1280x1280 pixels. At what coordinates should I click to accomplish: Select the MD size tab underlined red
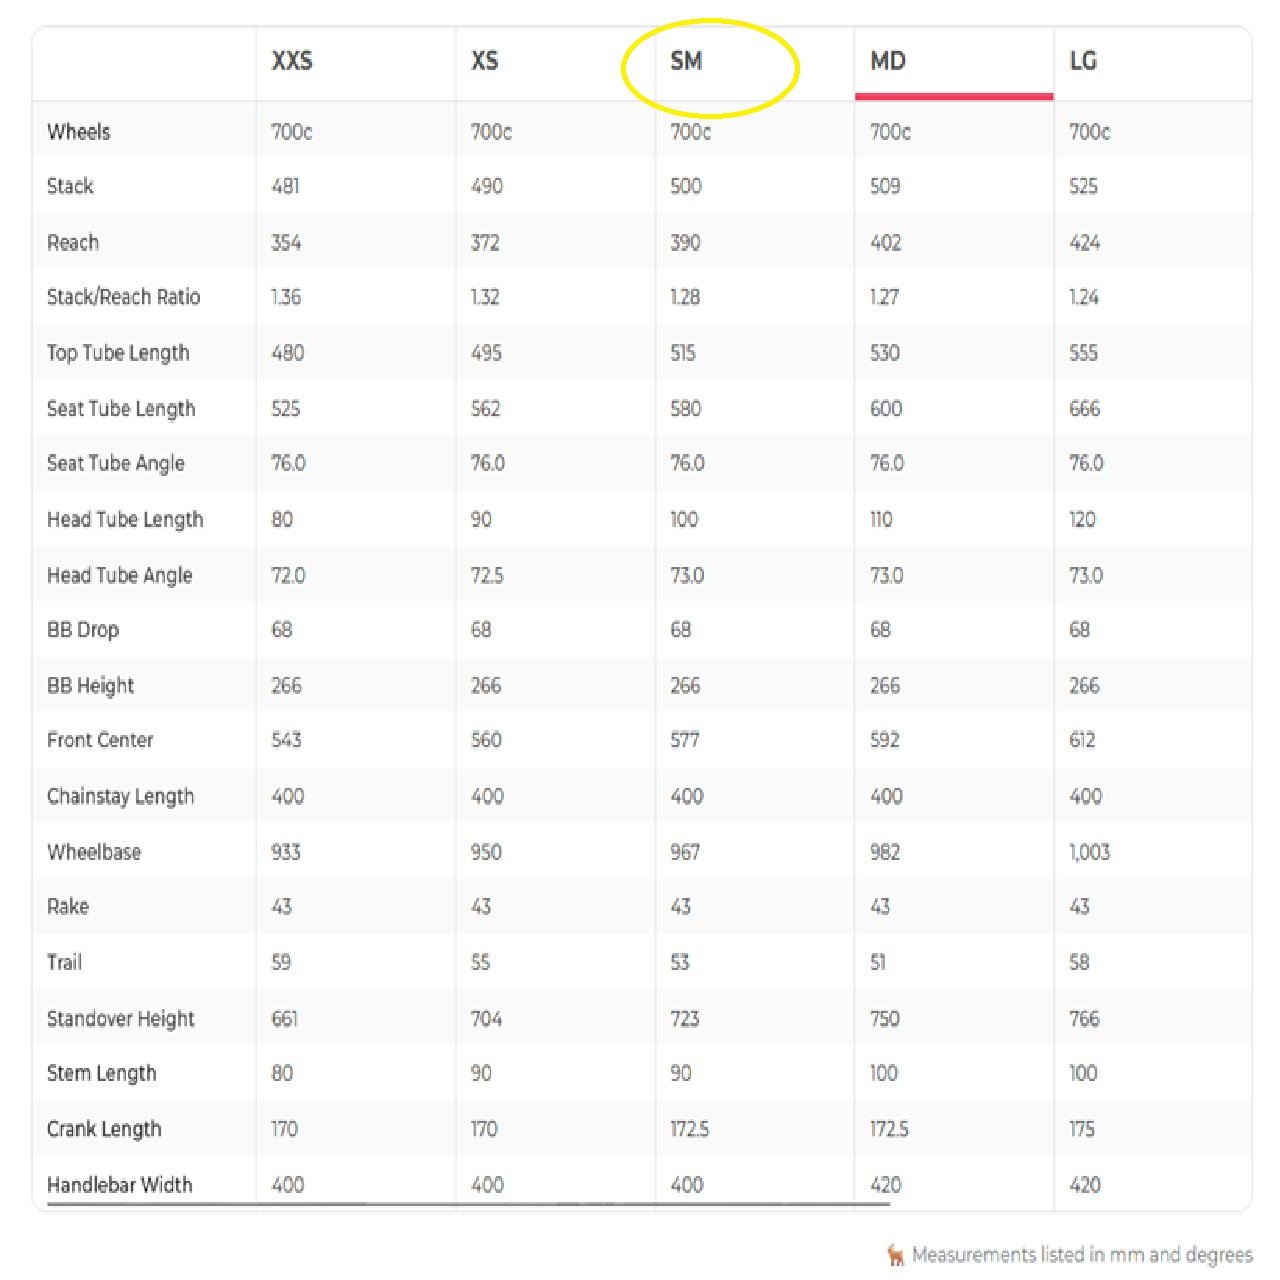pos(888,62)
